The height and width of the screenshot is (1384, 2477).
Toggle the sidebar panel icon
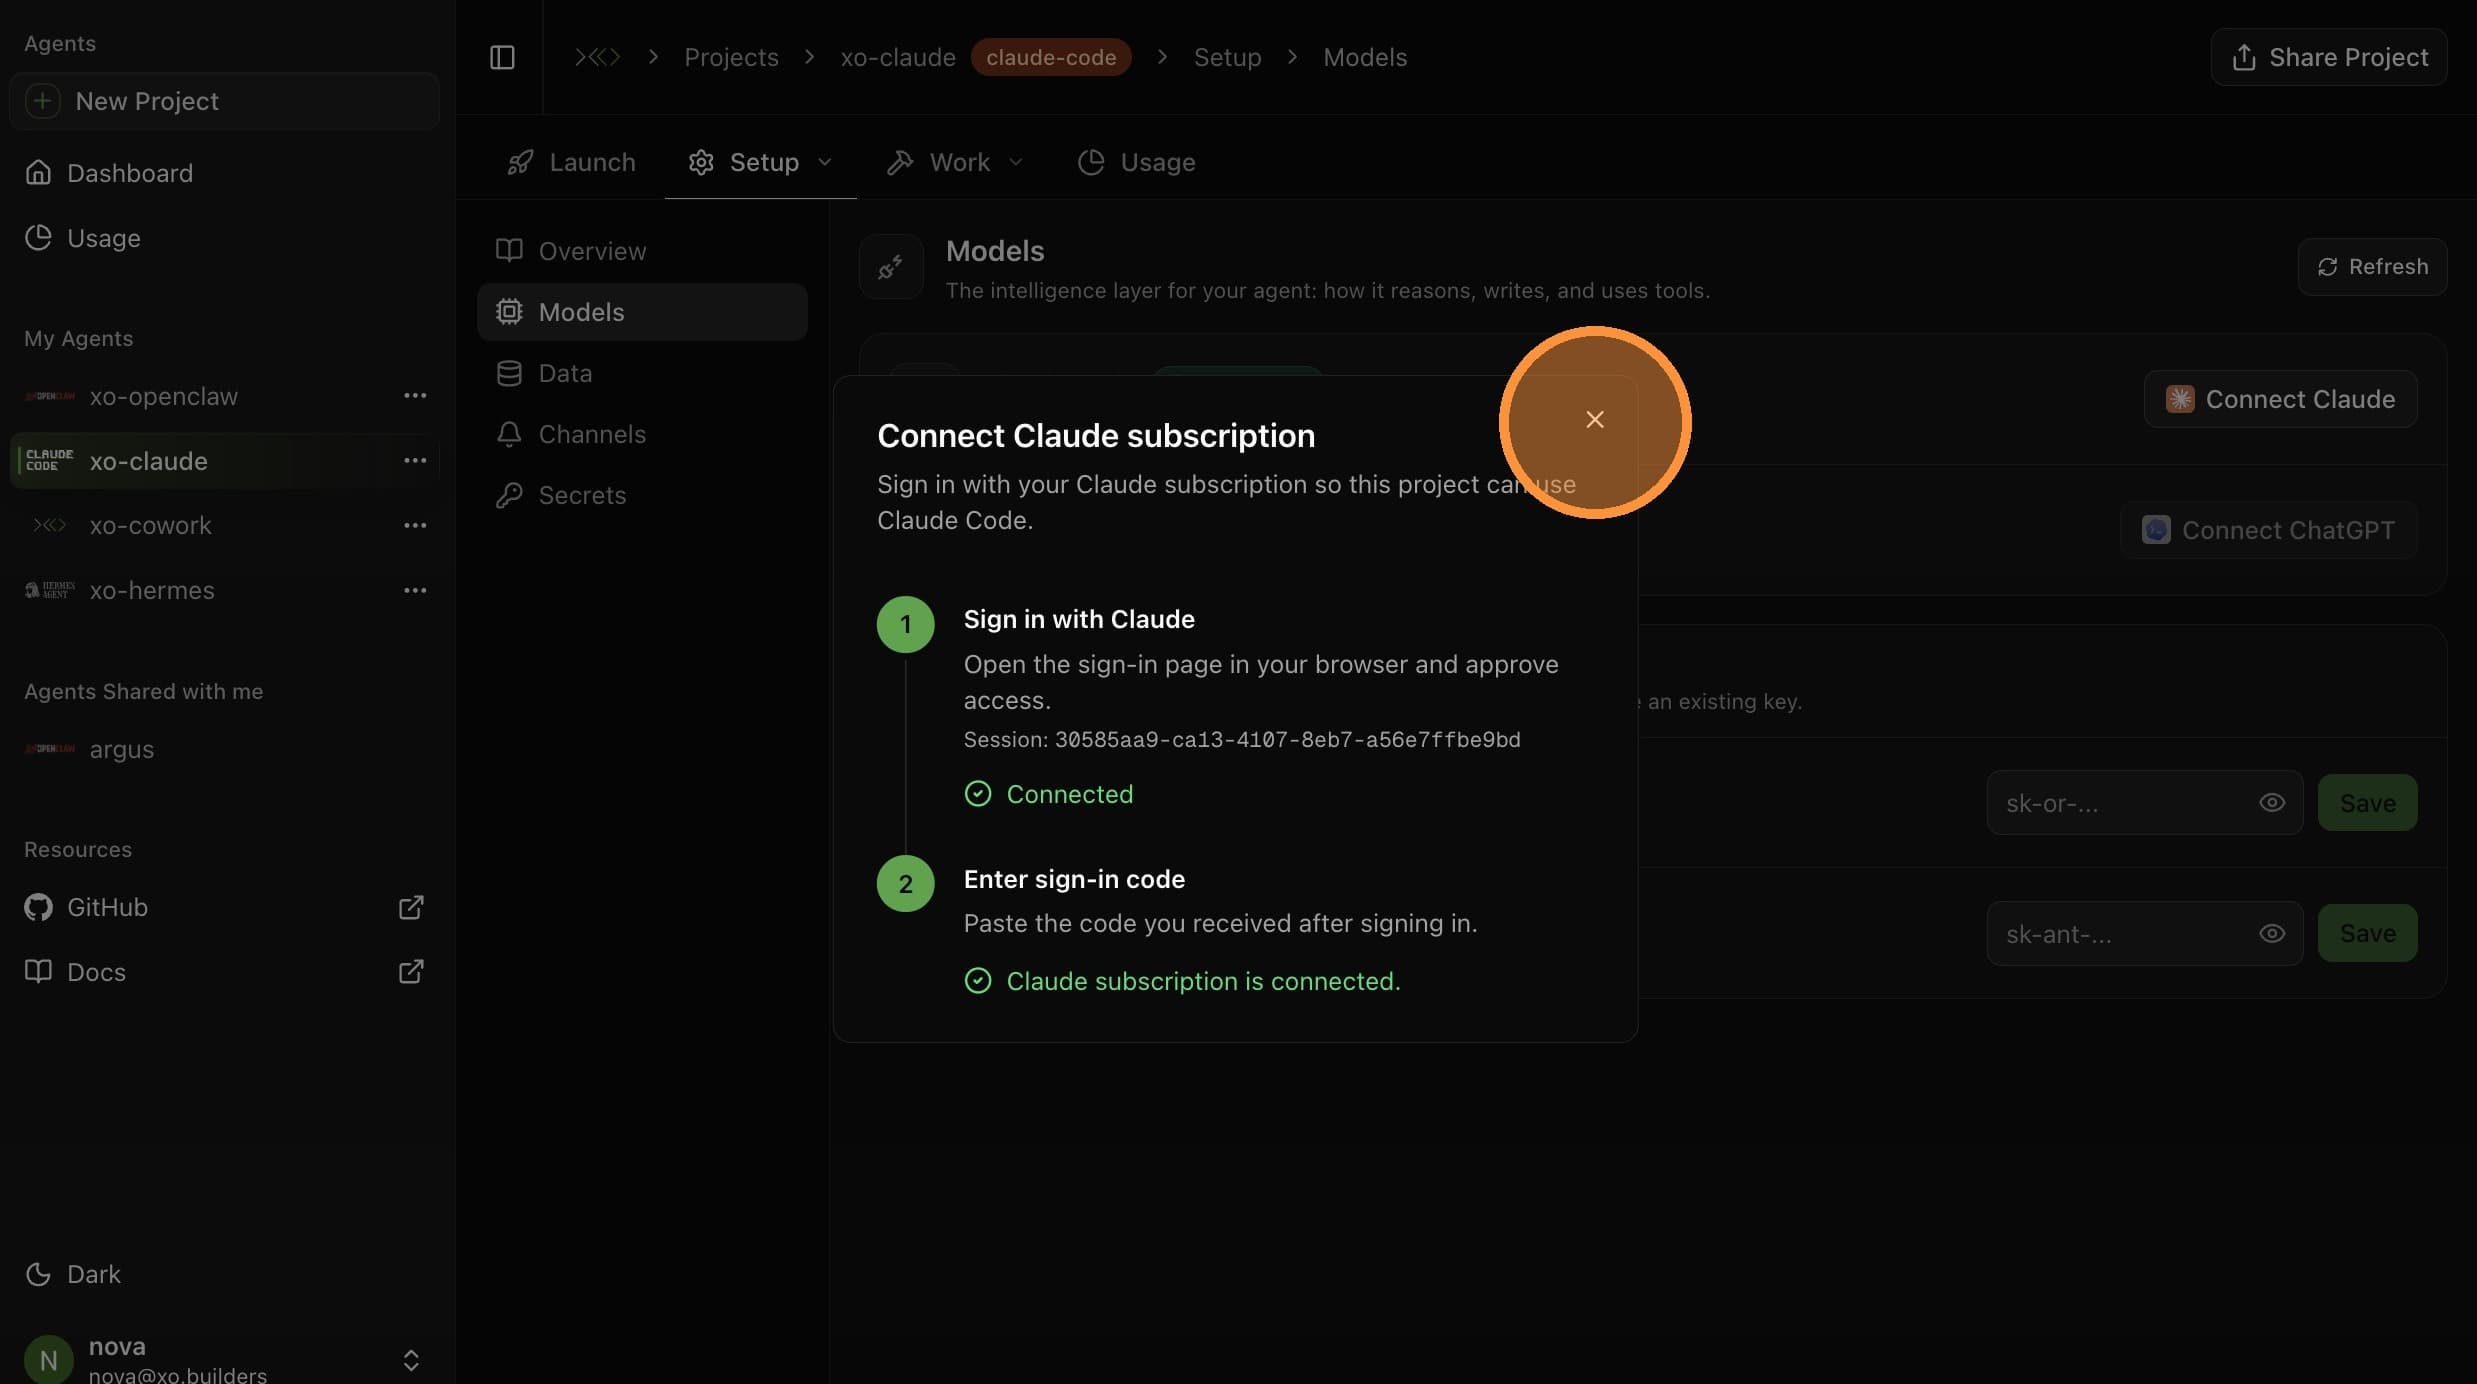[502, 58]
